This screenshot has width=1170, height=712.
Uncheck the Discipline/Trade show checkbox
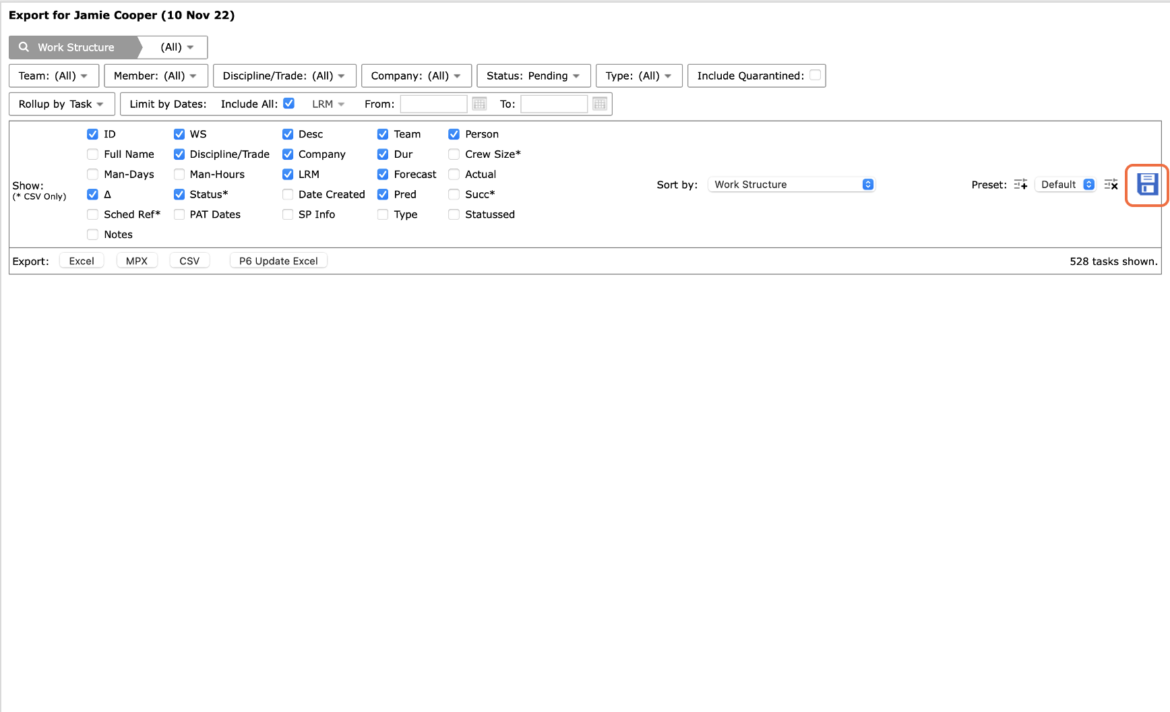(x=179, y=154)
